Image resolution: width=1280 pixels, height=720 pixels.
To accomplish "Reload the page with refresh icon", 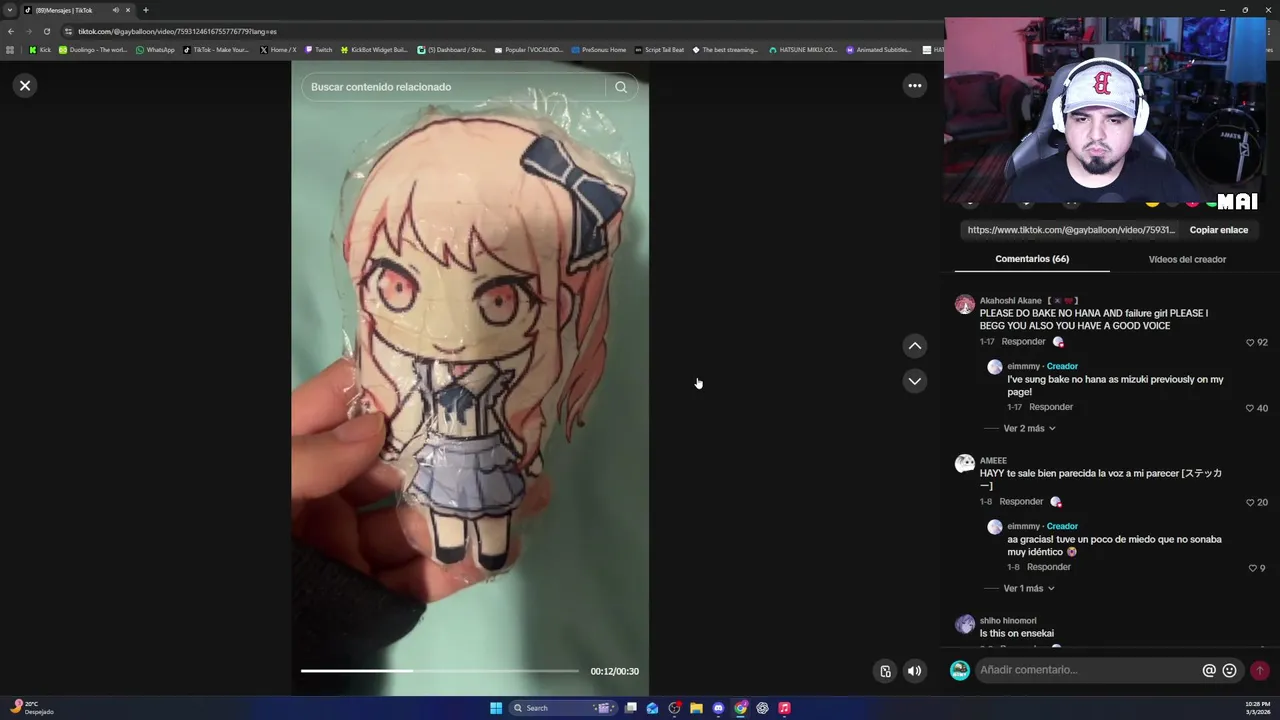I will click(x=46, y=31).
